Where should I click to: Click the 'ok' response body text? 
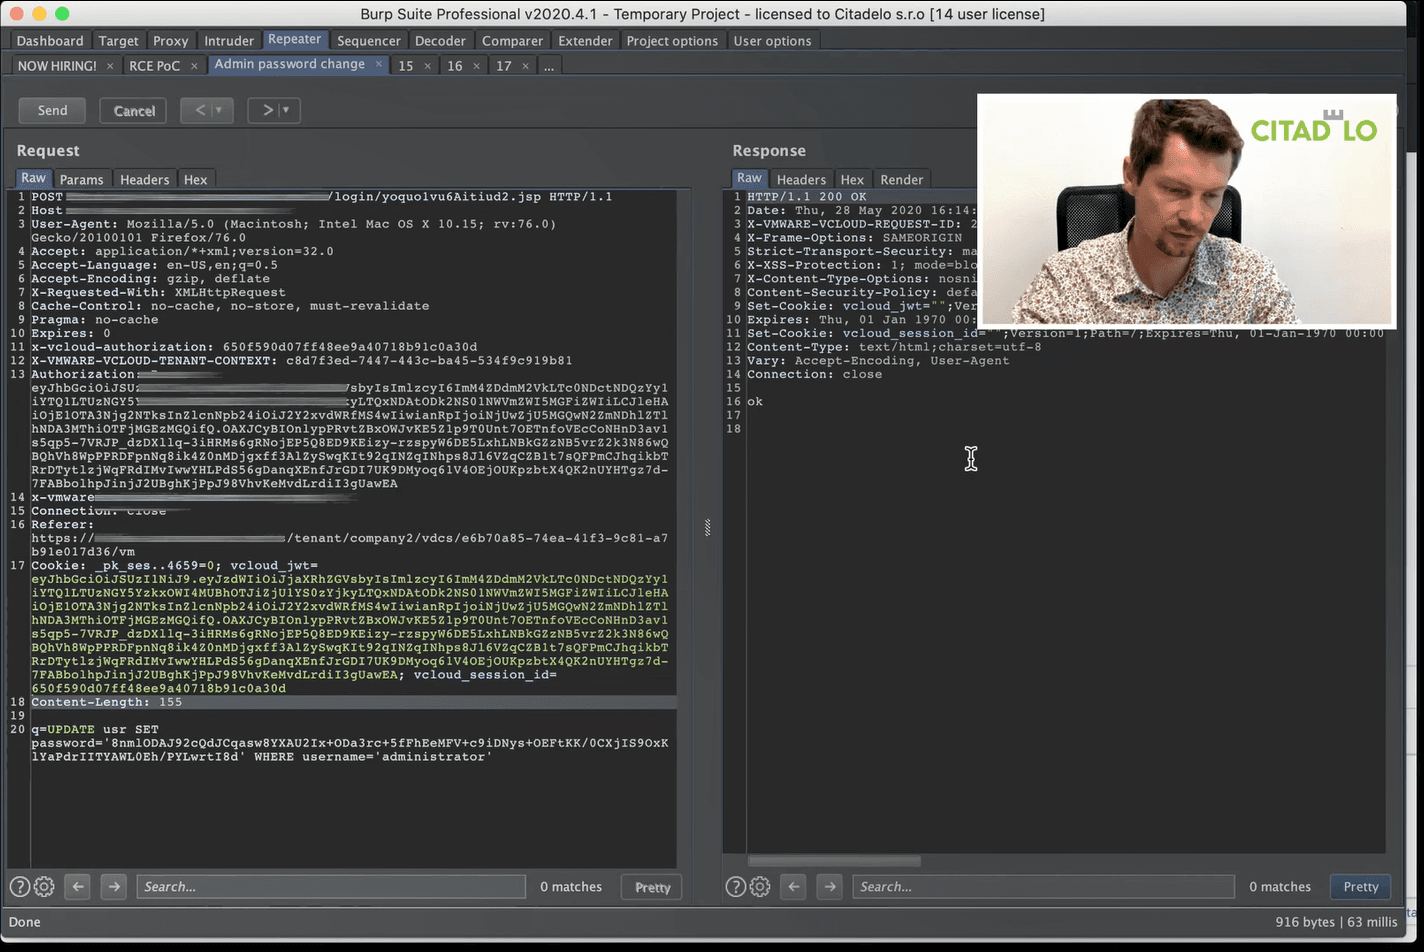click(755, 402)
